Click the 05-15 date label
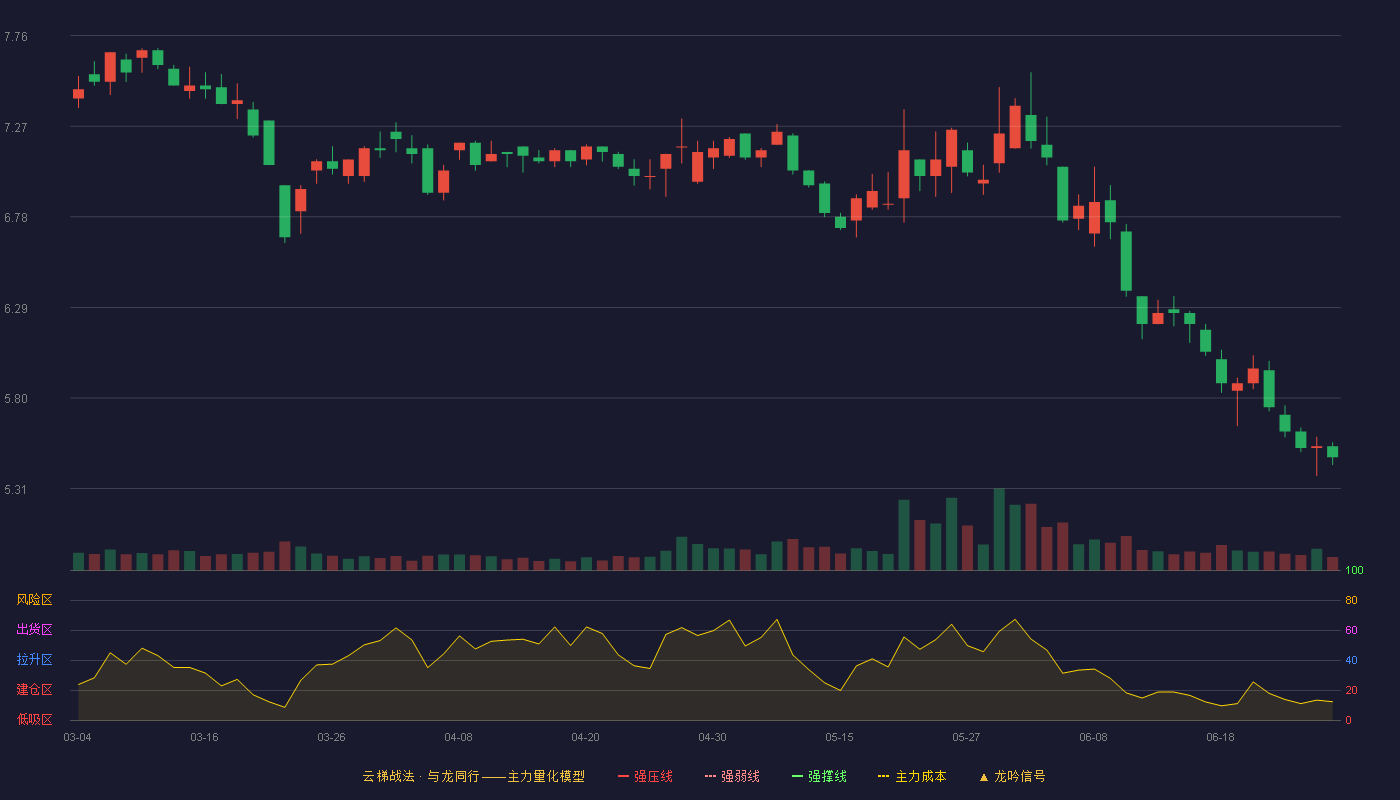Viewport: 1400px width, 800px height. (839, 737)
